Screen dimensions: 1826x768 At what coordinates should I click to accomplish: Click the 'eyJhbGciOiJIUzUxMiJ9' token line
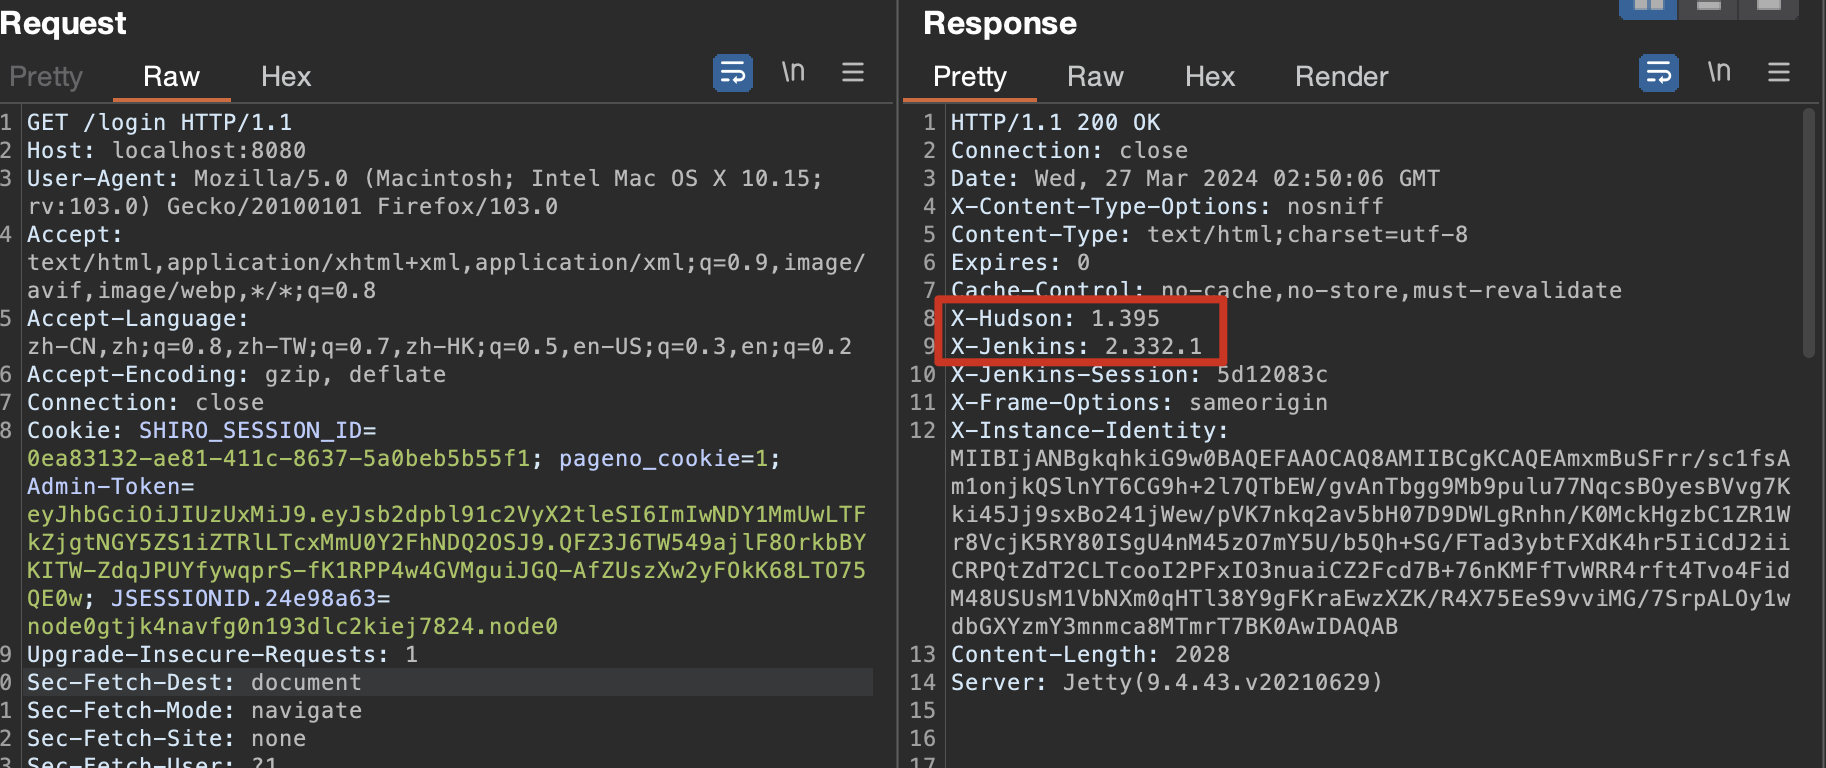click(446, 514)
